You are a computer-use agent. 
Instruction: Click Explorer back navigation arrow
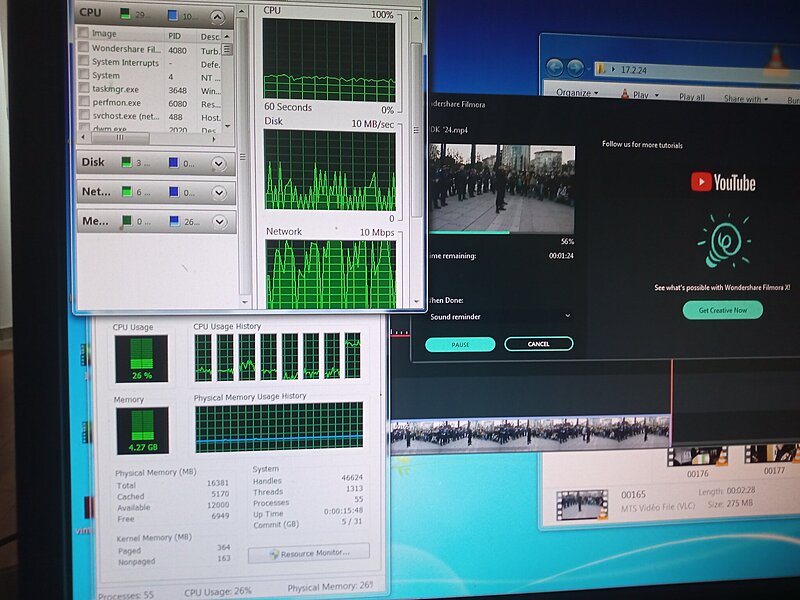[x=553, y=68]
